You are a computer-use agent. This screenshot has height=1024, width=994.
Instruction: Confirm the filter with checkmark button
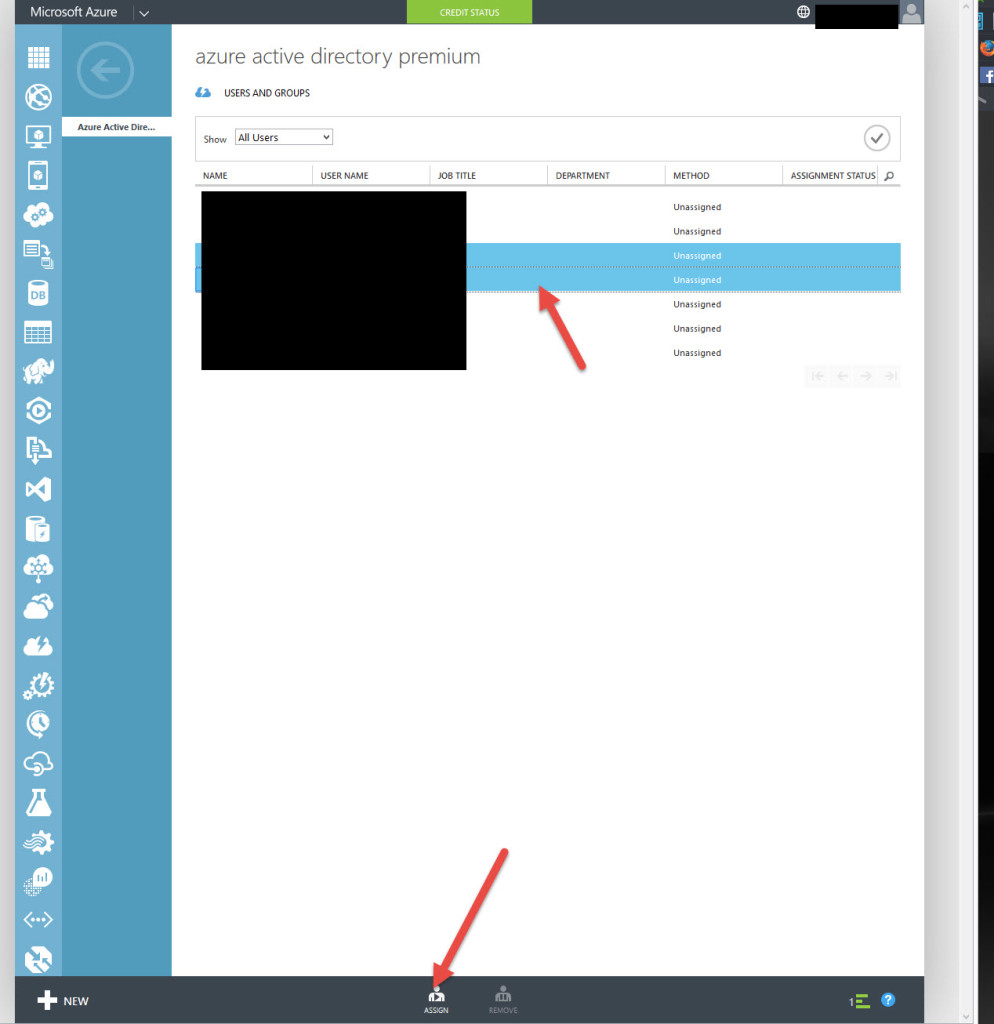[x=876, y=138]
